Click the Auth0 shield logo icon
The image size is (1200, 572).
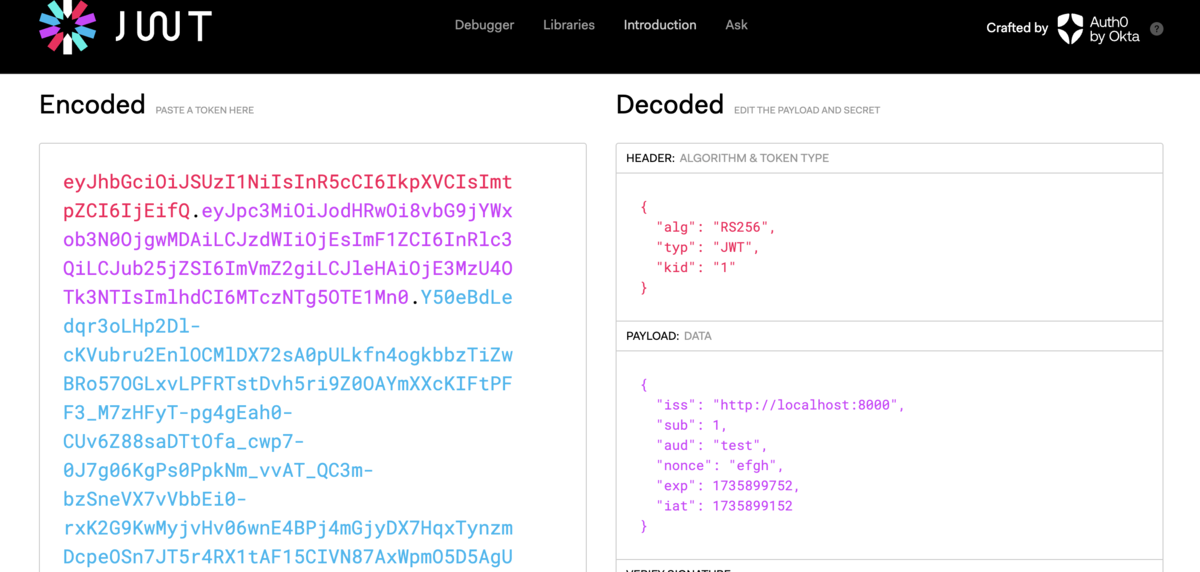(x=1070, y=28)
